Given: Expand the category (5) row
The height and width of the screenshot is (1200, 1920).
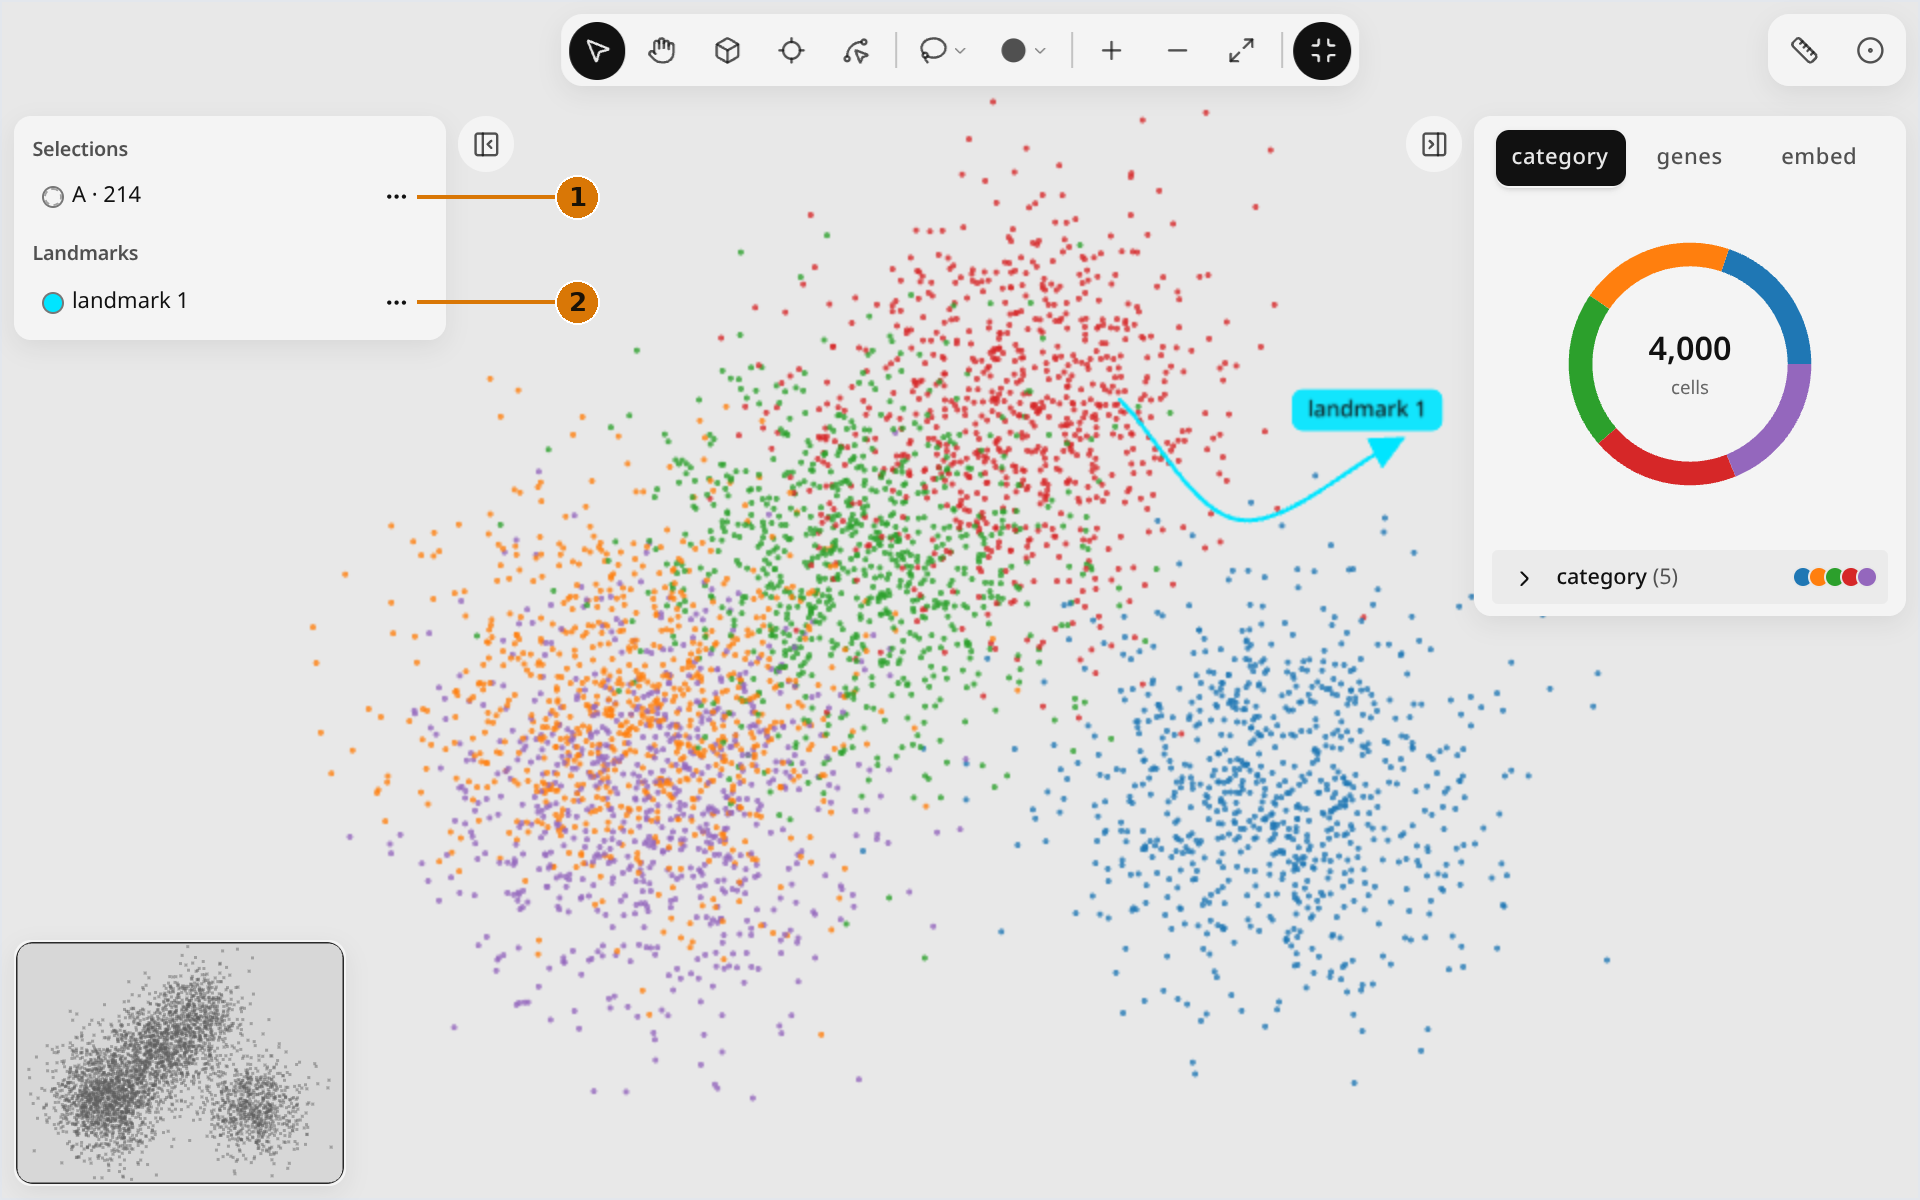Looking at the screenshot, I should coord(1689,577).
